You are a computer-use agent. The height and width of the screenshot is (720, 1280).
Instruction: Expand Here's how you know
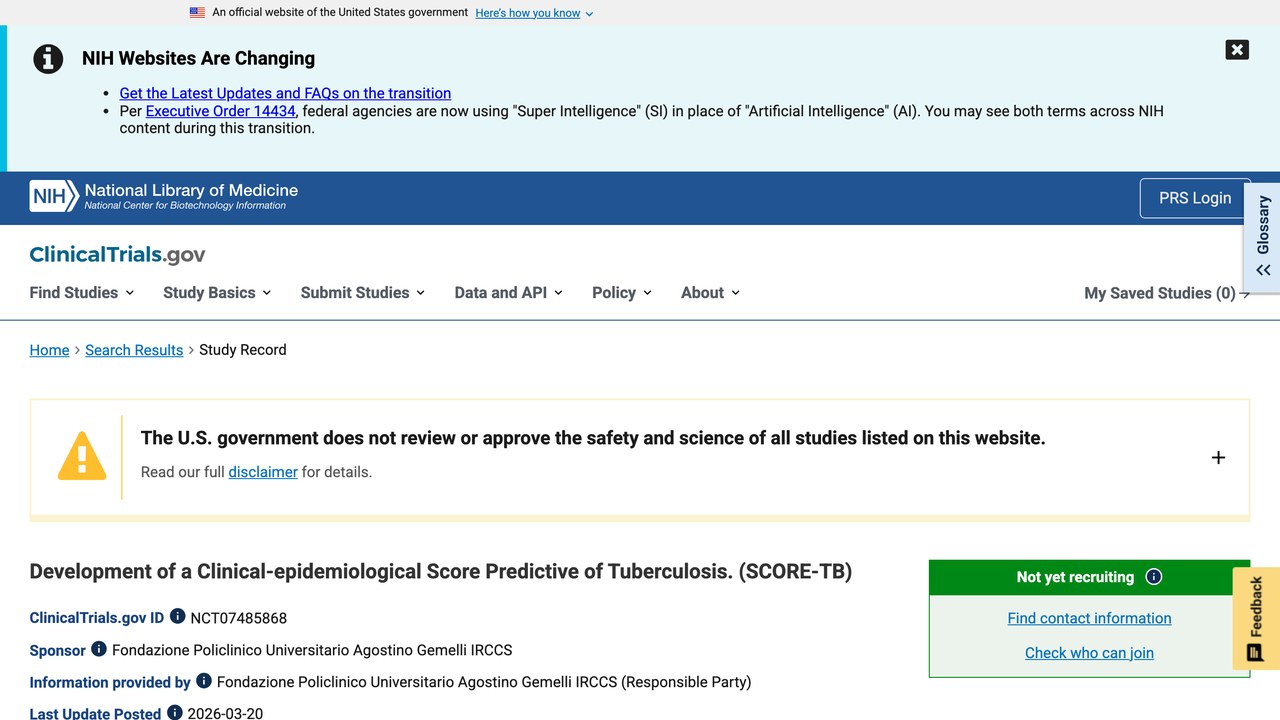pos(534,13)
